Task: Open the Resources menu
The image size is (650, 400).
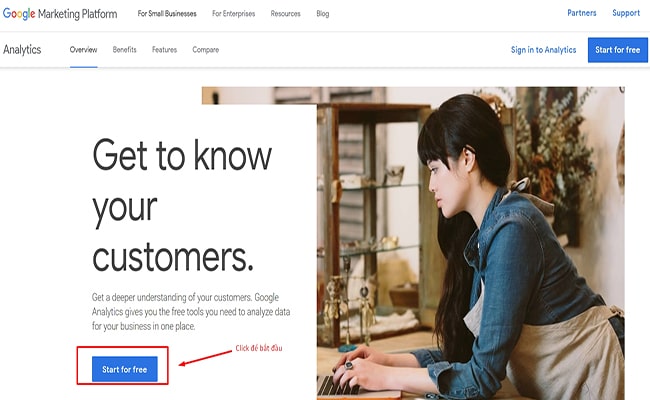Action: tap(285, 14)
